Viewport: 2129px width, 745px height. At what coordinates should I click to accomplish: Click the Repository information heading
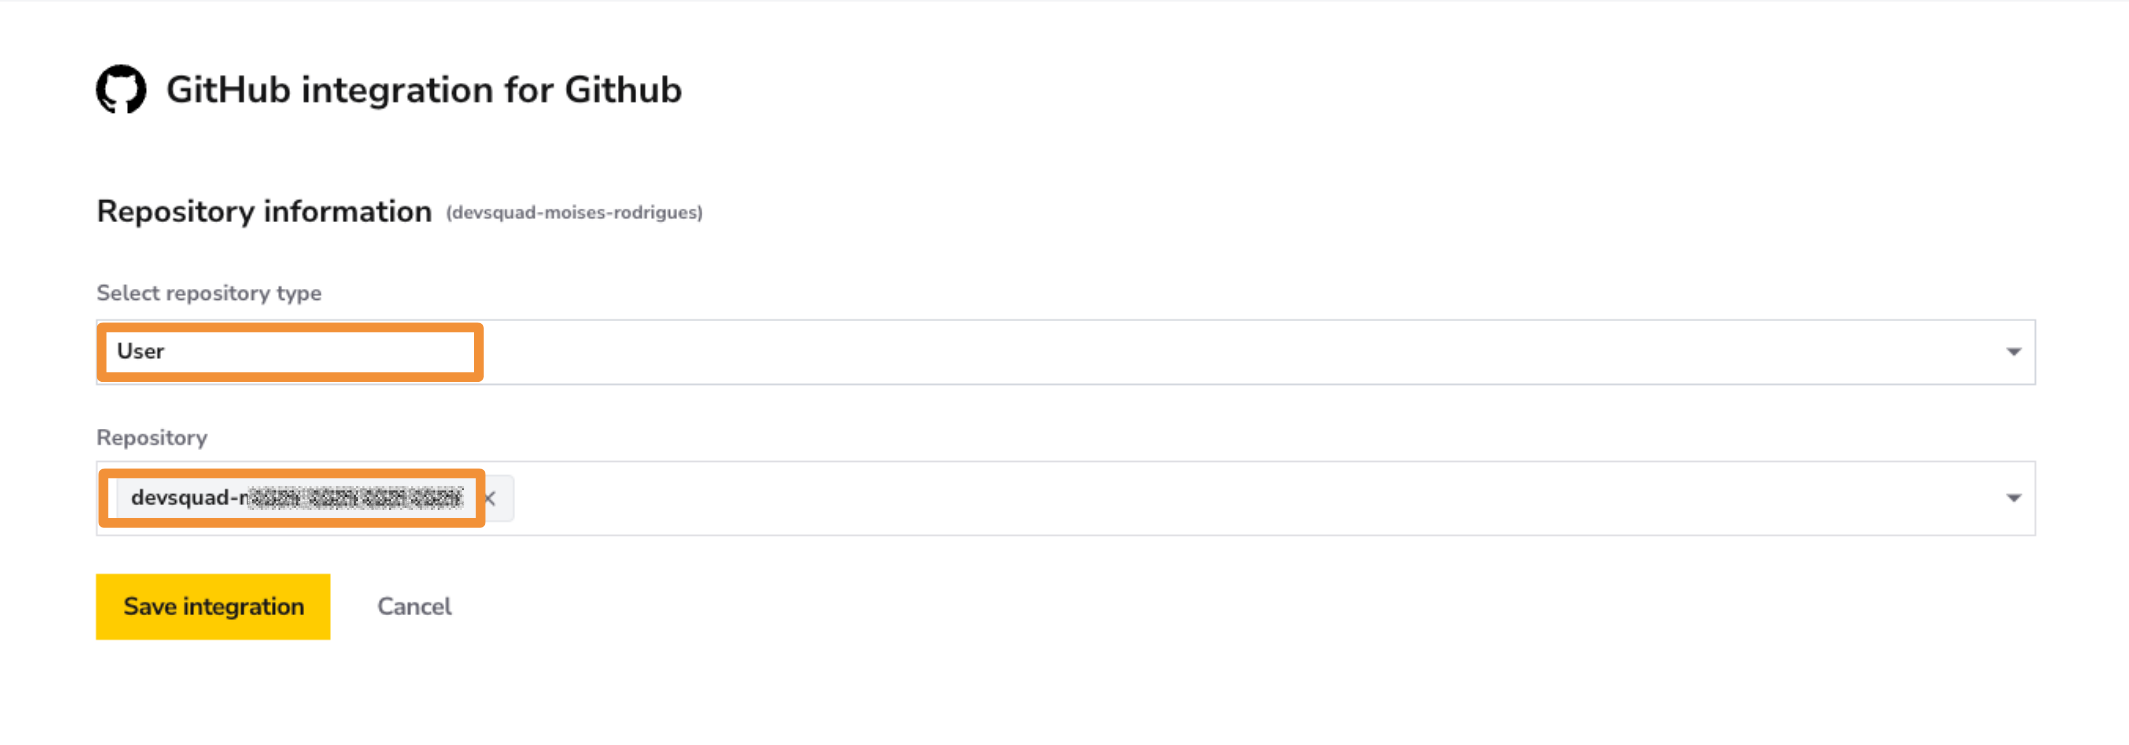pos(264,211)
